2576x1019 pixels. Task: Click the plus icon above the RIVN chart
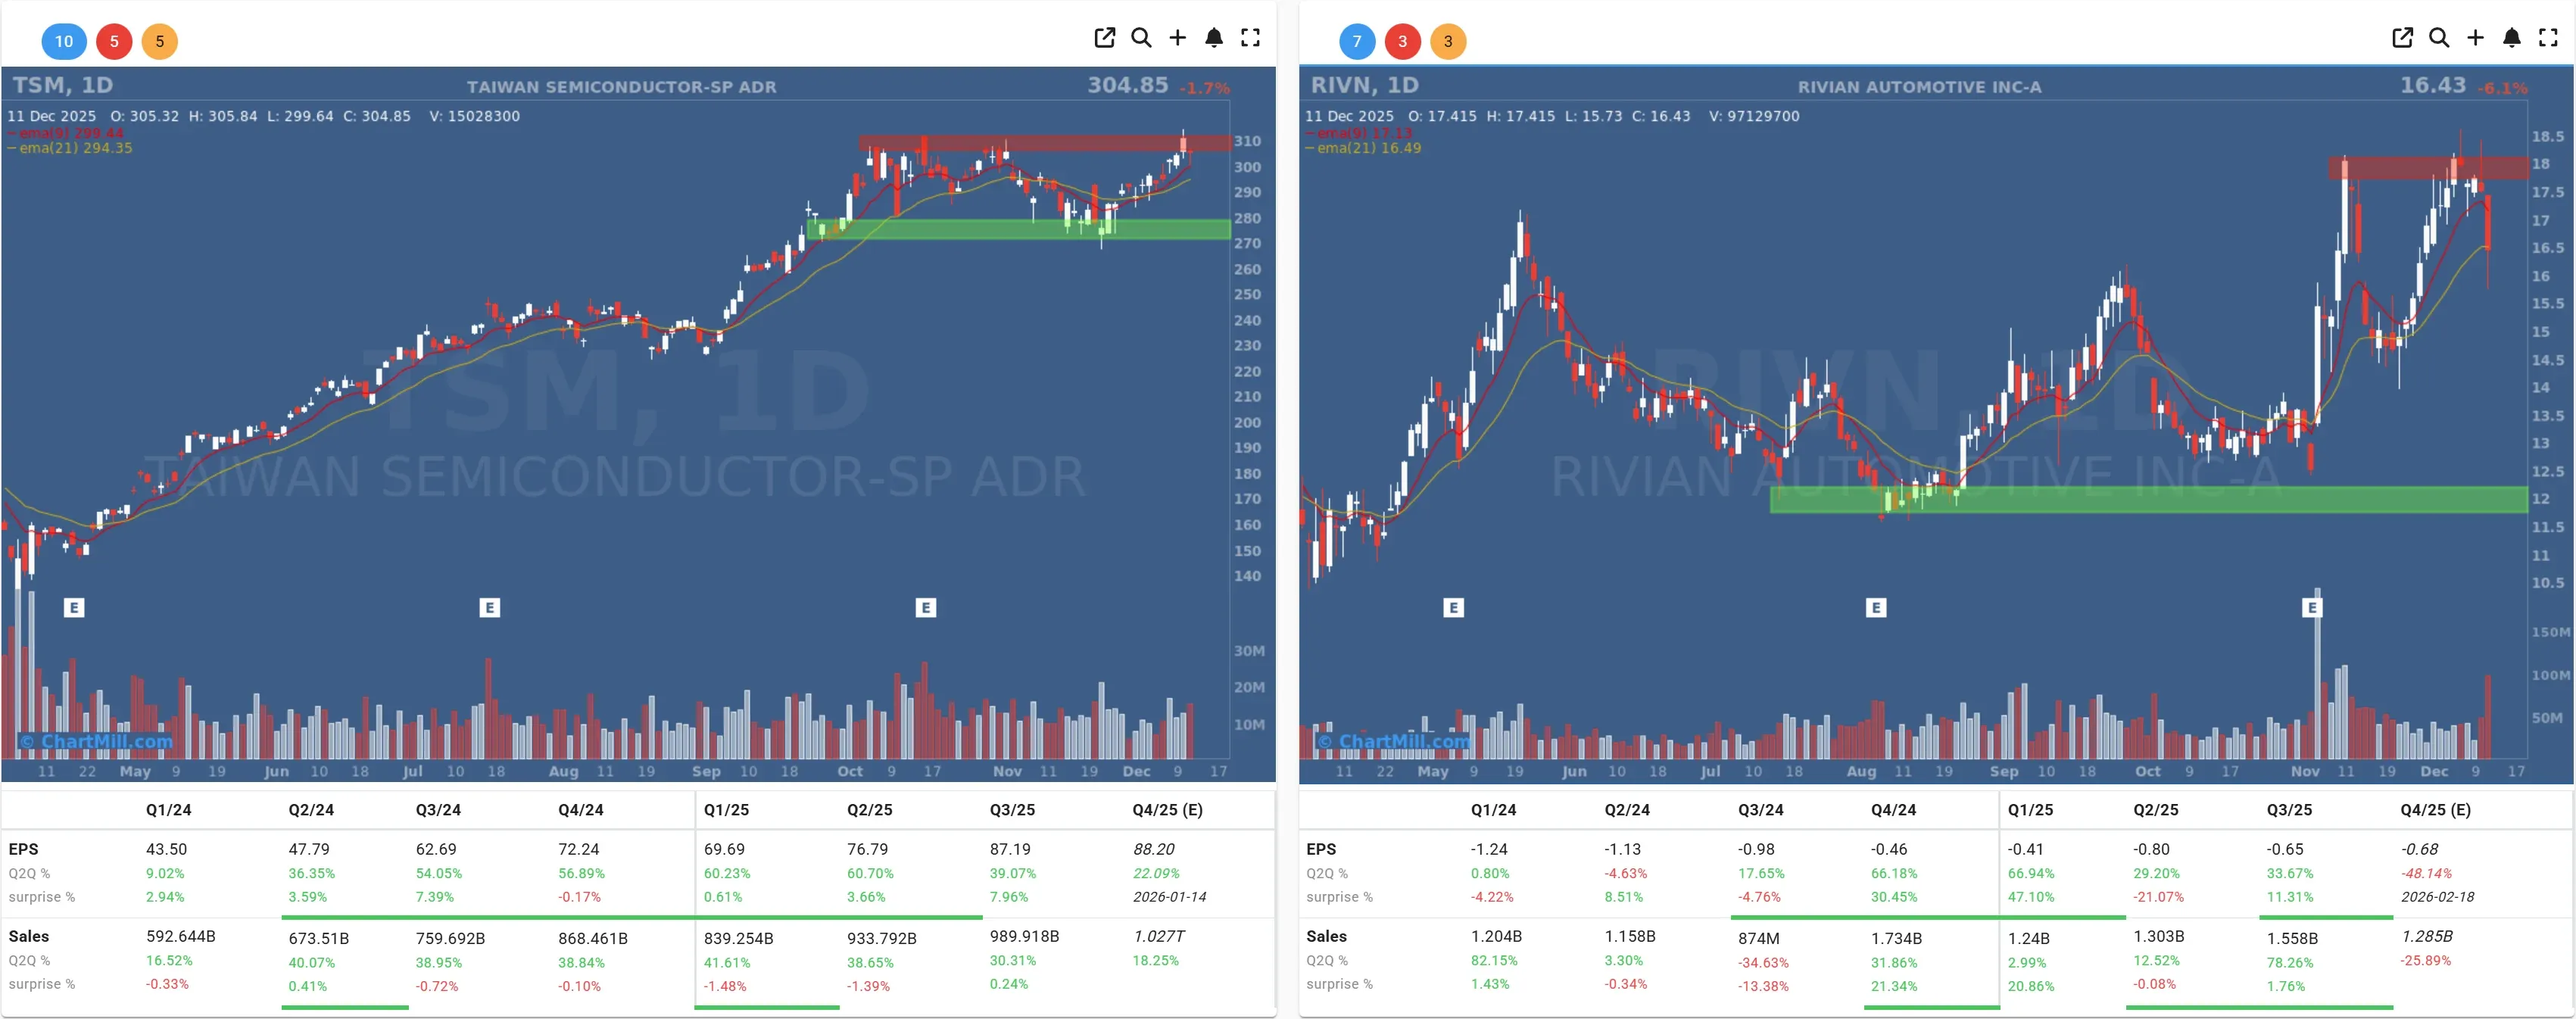tap(2475, 38)
